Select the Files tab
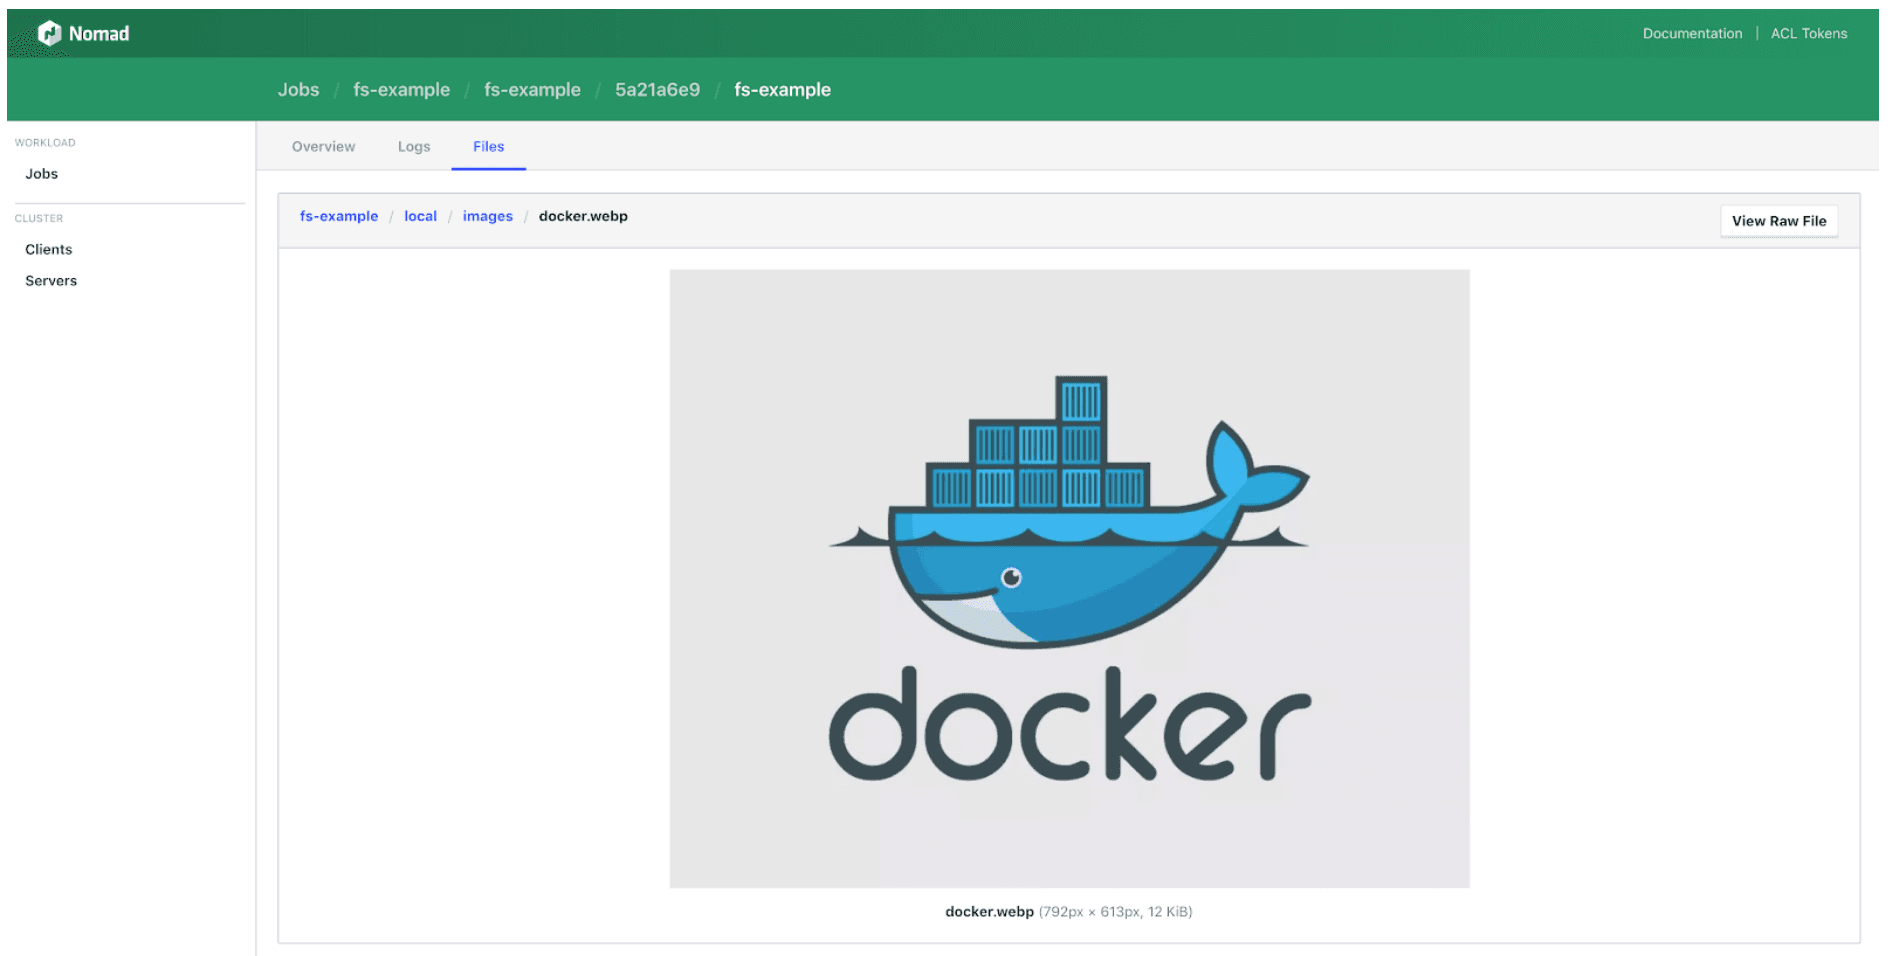Viewport: 1888px width, 956px height. 488,147
